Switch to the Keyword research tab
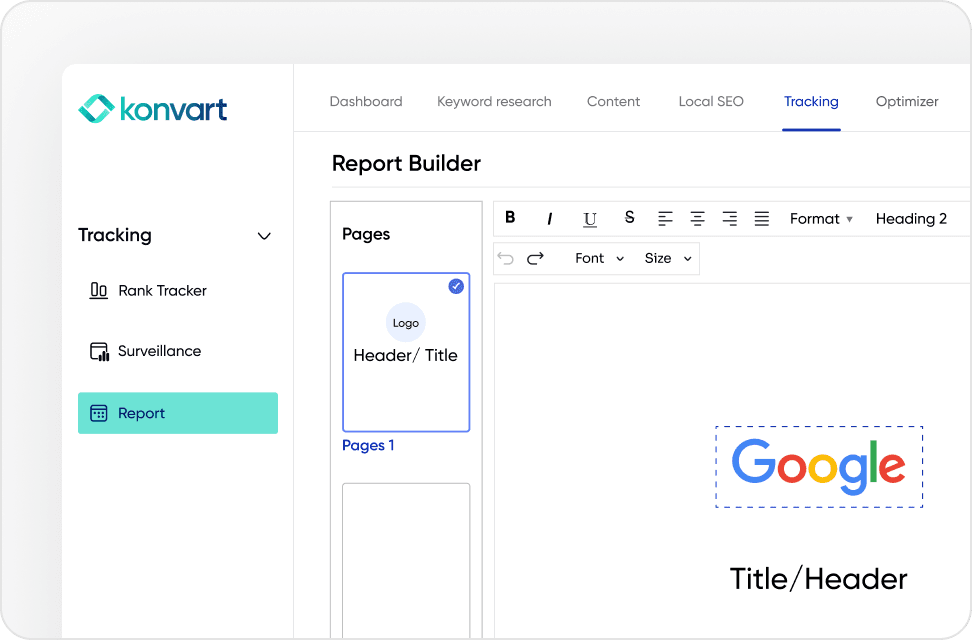The width and height of the screenshot is (972, 640). [494, 101]
